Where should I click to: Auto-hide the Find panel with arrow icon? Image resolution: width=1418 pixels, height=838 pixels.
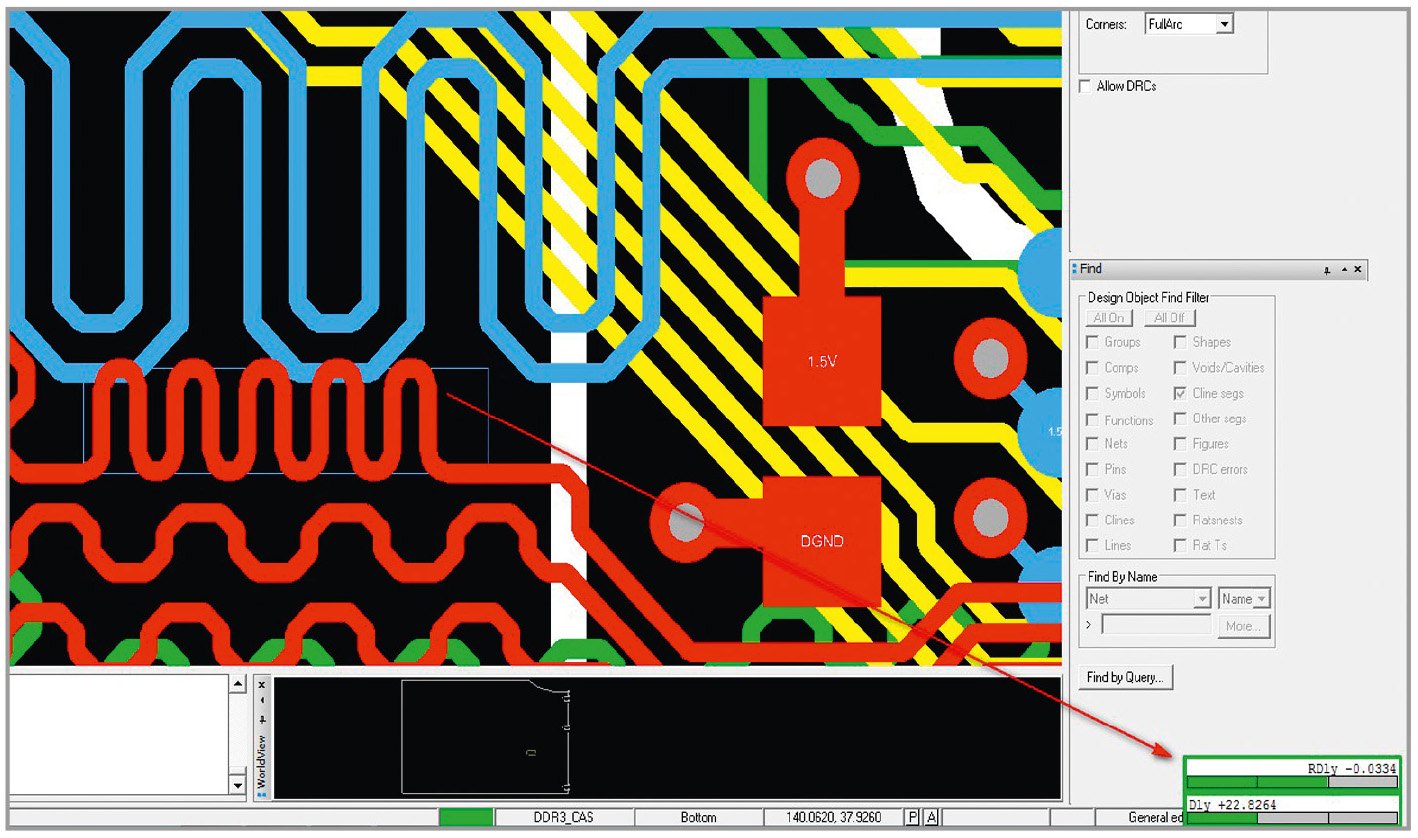click(1344, 270)
